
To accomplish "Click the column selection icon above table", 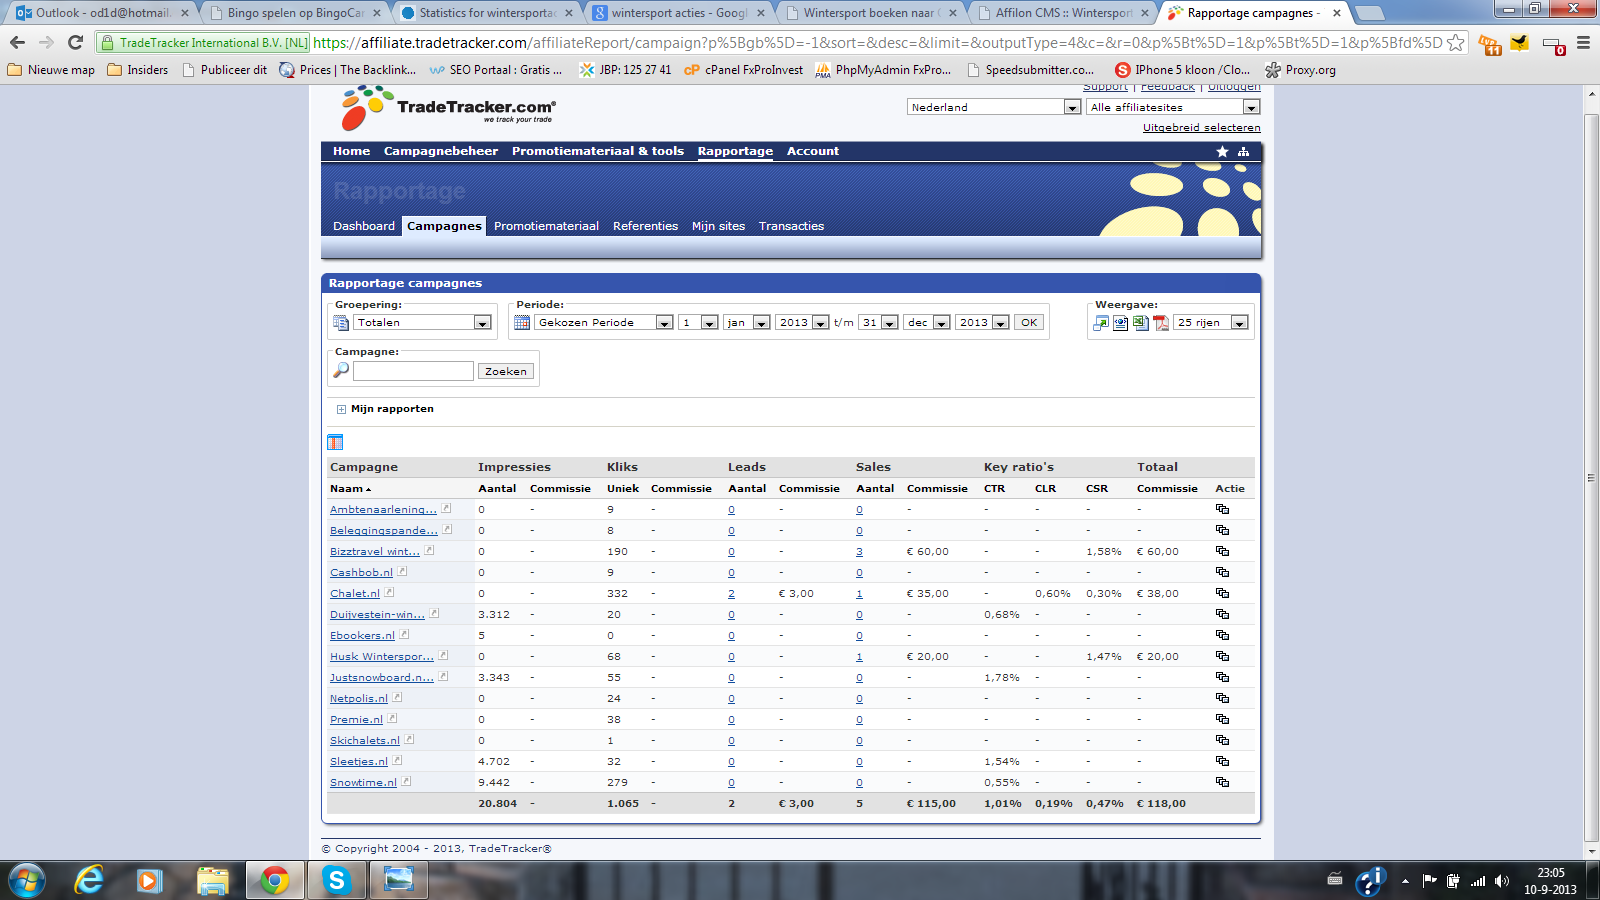I will pos(335,442).
